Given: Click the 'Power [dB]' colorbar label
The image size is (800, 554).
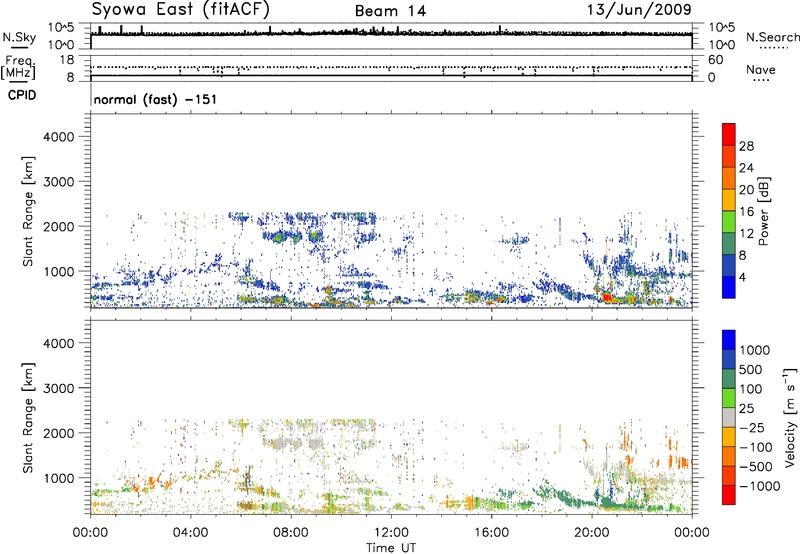Looking at the screenshot, I should point(763,211).
